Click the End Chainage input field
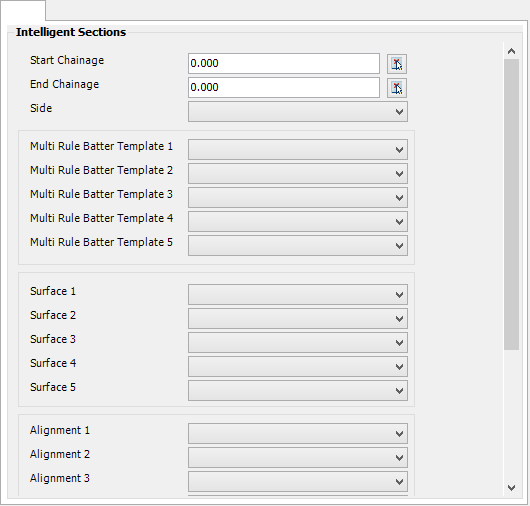Viewport: 530px width, 506px height. [284, 88]
